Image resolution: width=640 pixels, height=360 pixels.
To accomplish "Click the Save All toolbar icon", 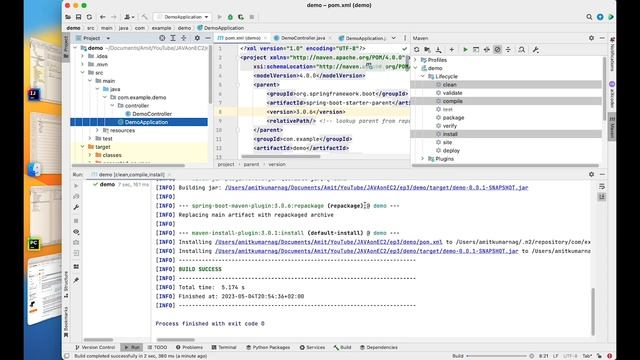I will [x=78, y=17].
